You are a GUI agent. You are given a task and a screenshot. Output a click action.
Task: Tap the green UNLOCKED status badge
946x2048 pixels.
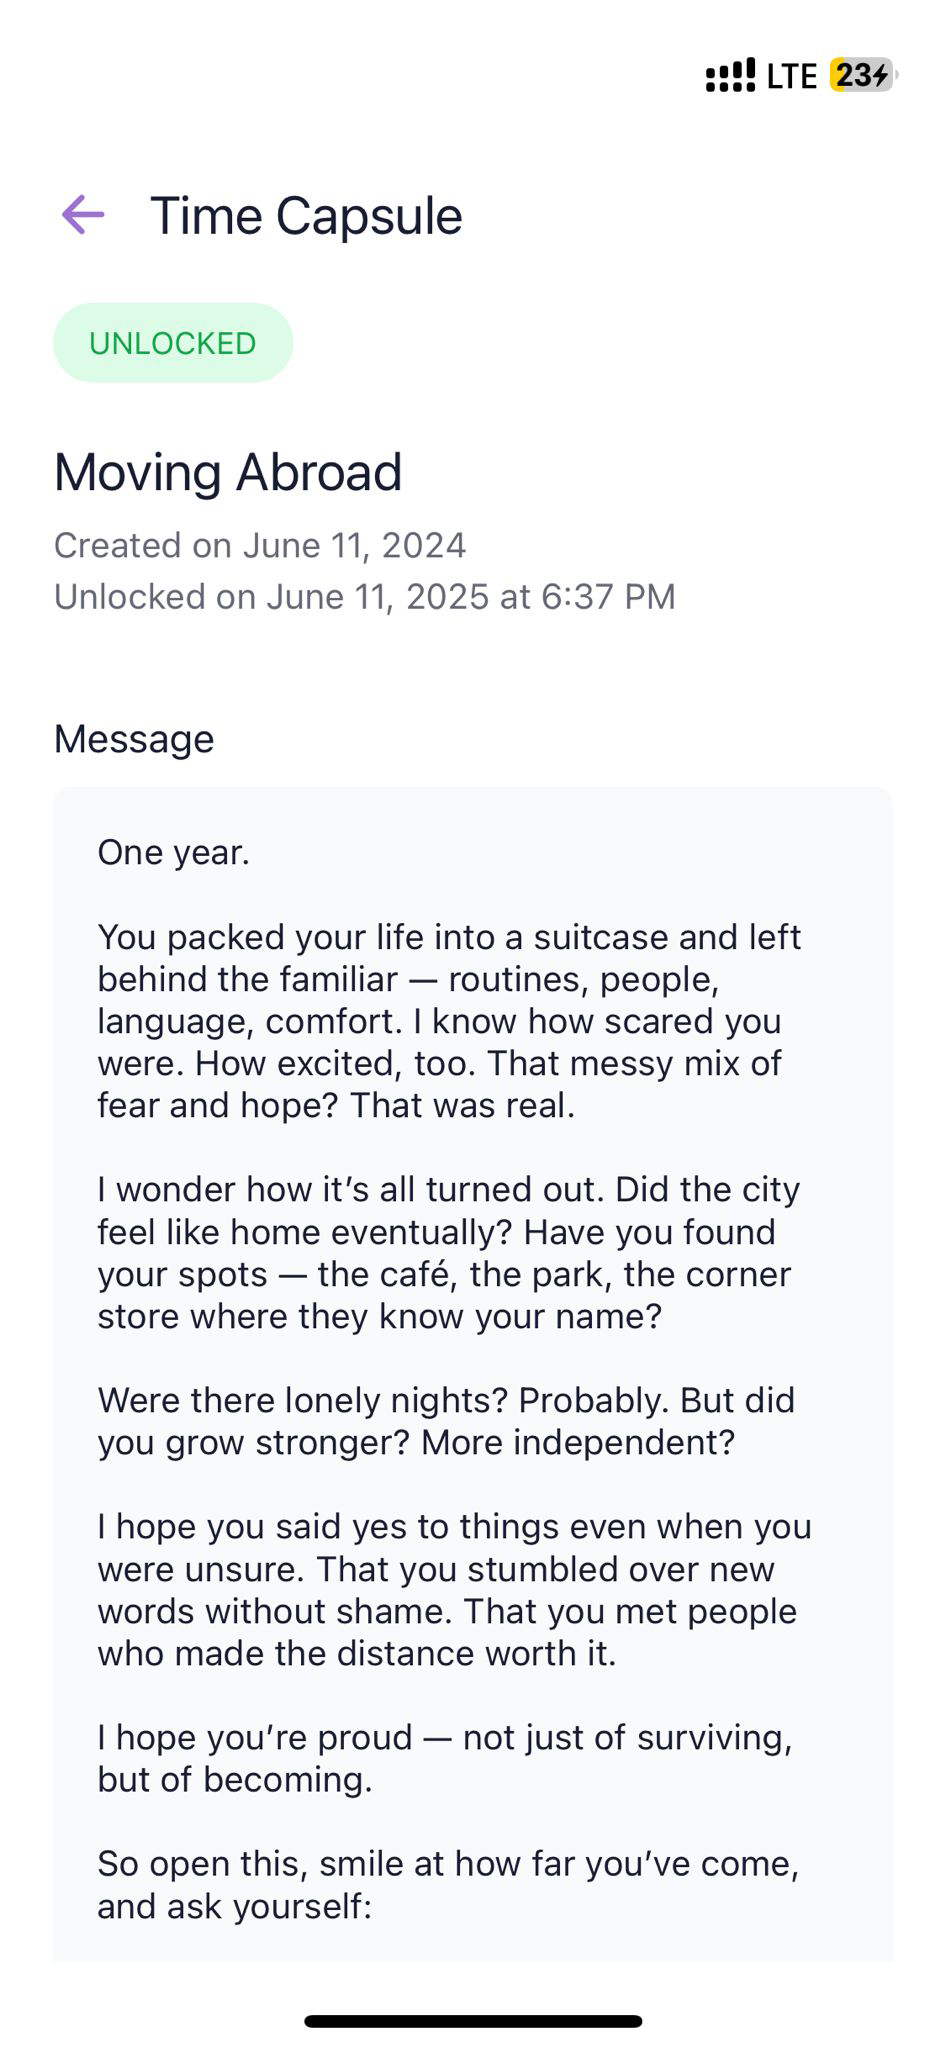[x=173, y=343]
